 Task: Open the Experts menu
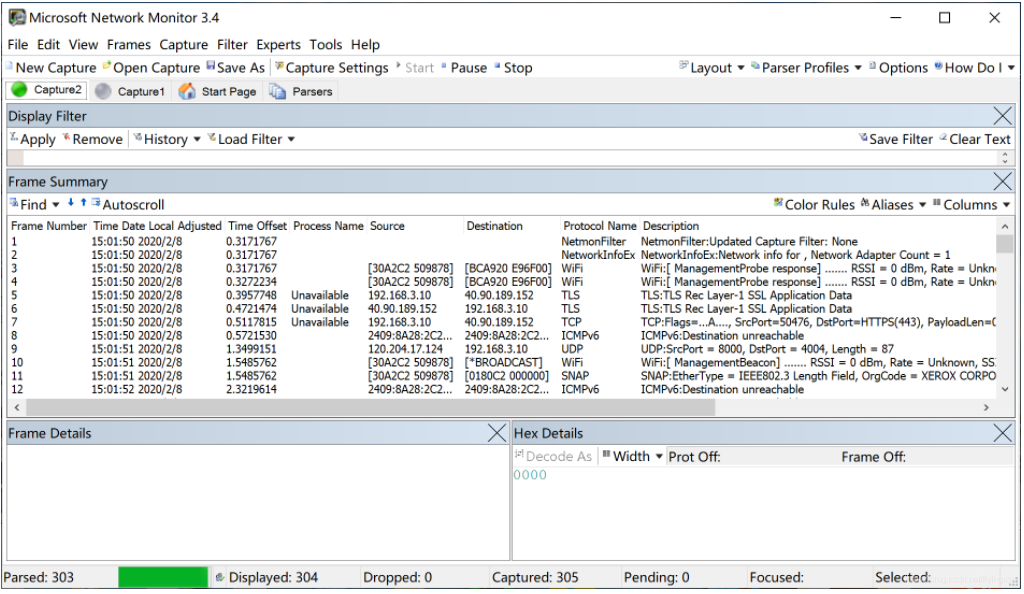(x=278, y=45)
